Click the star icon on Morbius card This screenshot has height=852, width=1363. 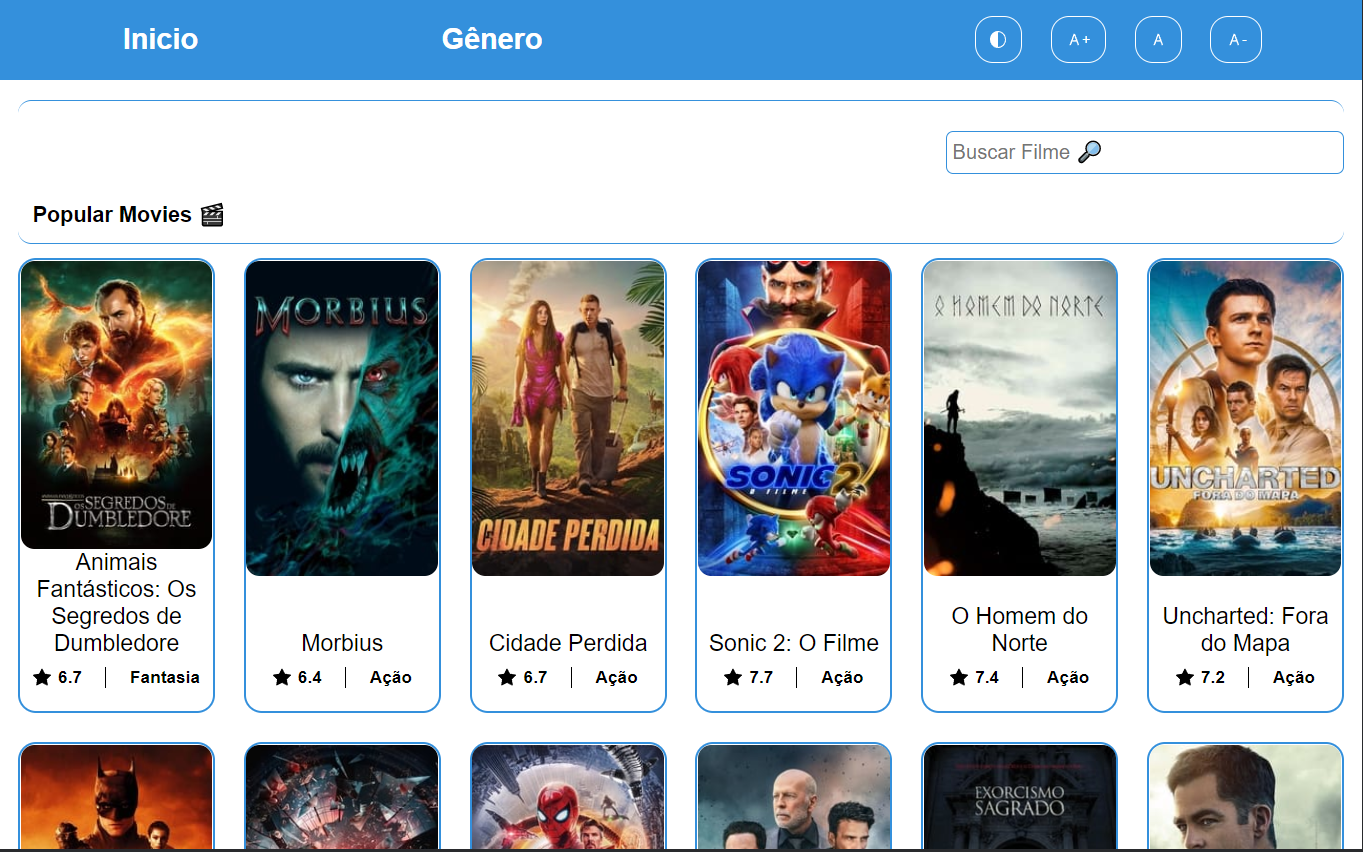[x=282, y=677]
